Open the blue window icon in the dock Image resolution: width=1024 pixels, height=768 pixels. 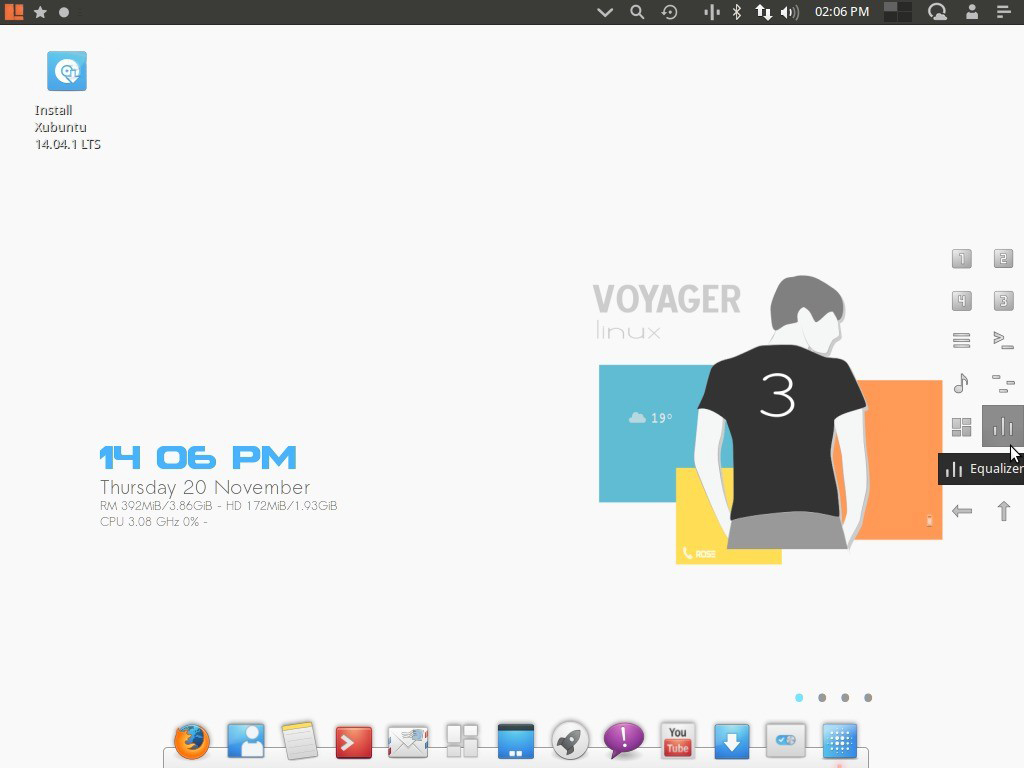click(516, 741)
